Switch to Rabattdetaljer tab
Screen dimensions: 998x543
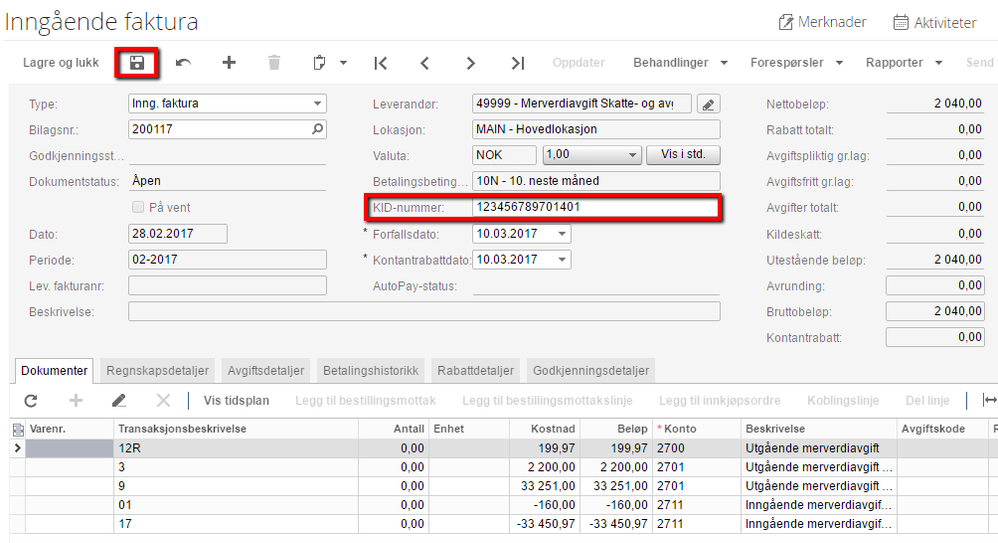pos(475,370)
